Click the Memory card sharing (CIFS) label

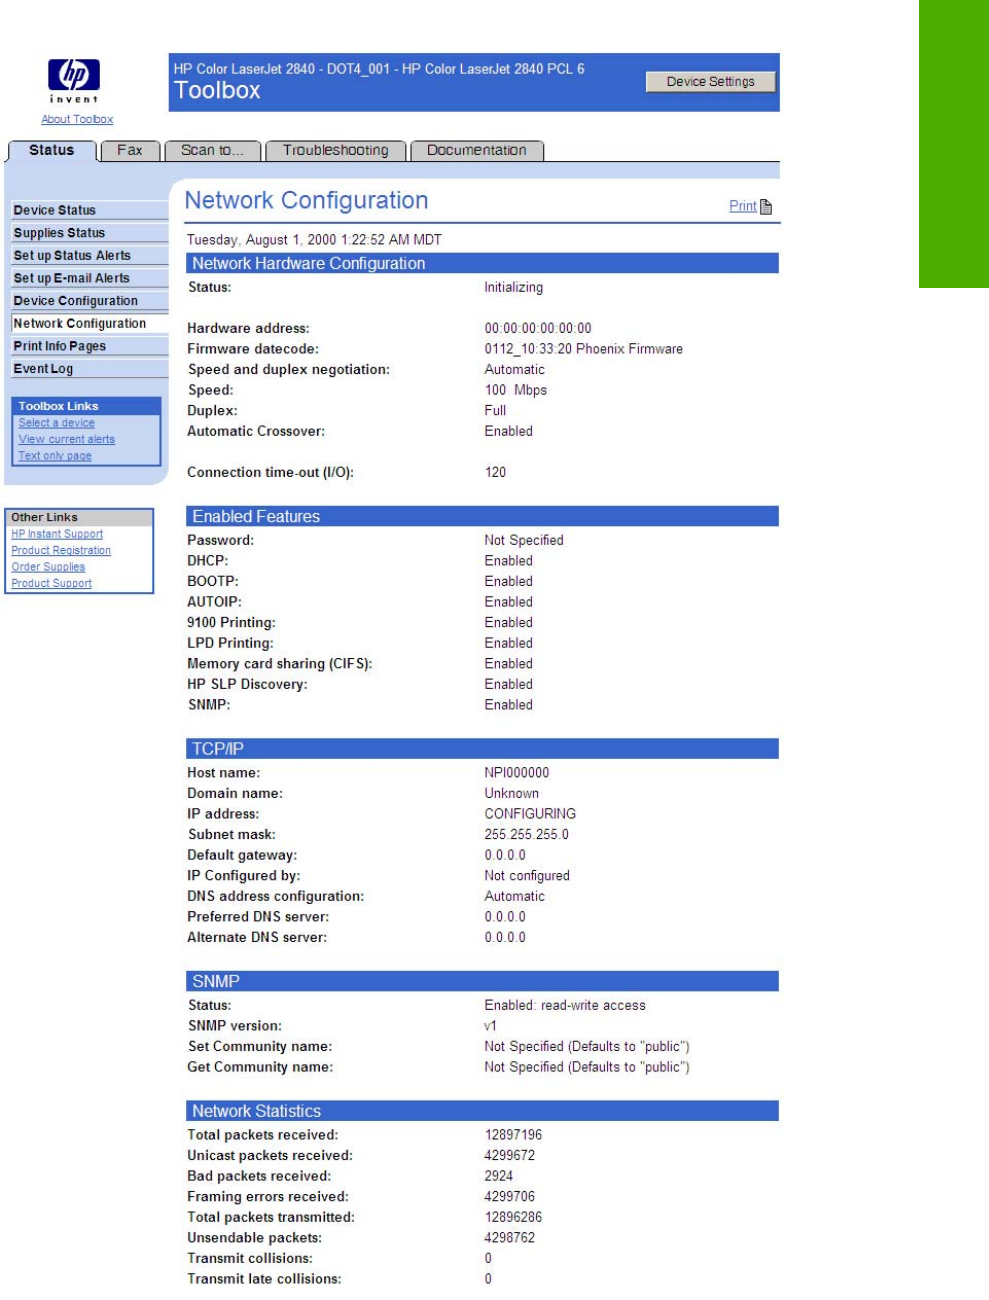click(x=280, y=664)
